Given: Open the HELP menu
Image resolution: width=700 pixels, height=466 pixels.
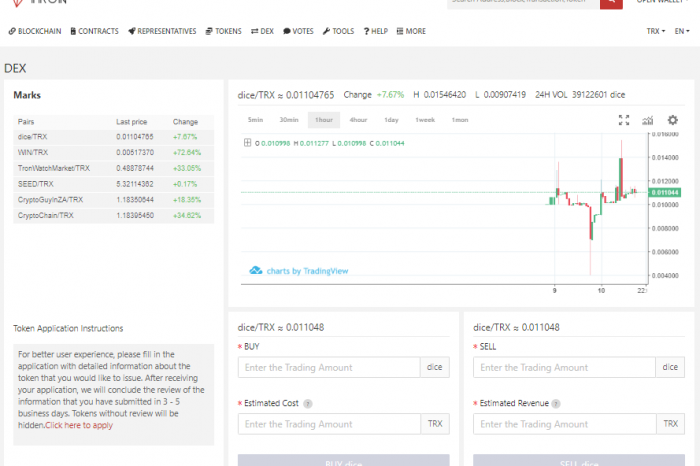Looking at the screenshot, I should pos(375,31).
